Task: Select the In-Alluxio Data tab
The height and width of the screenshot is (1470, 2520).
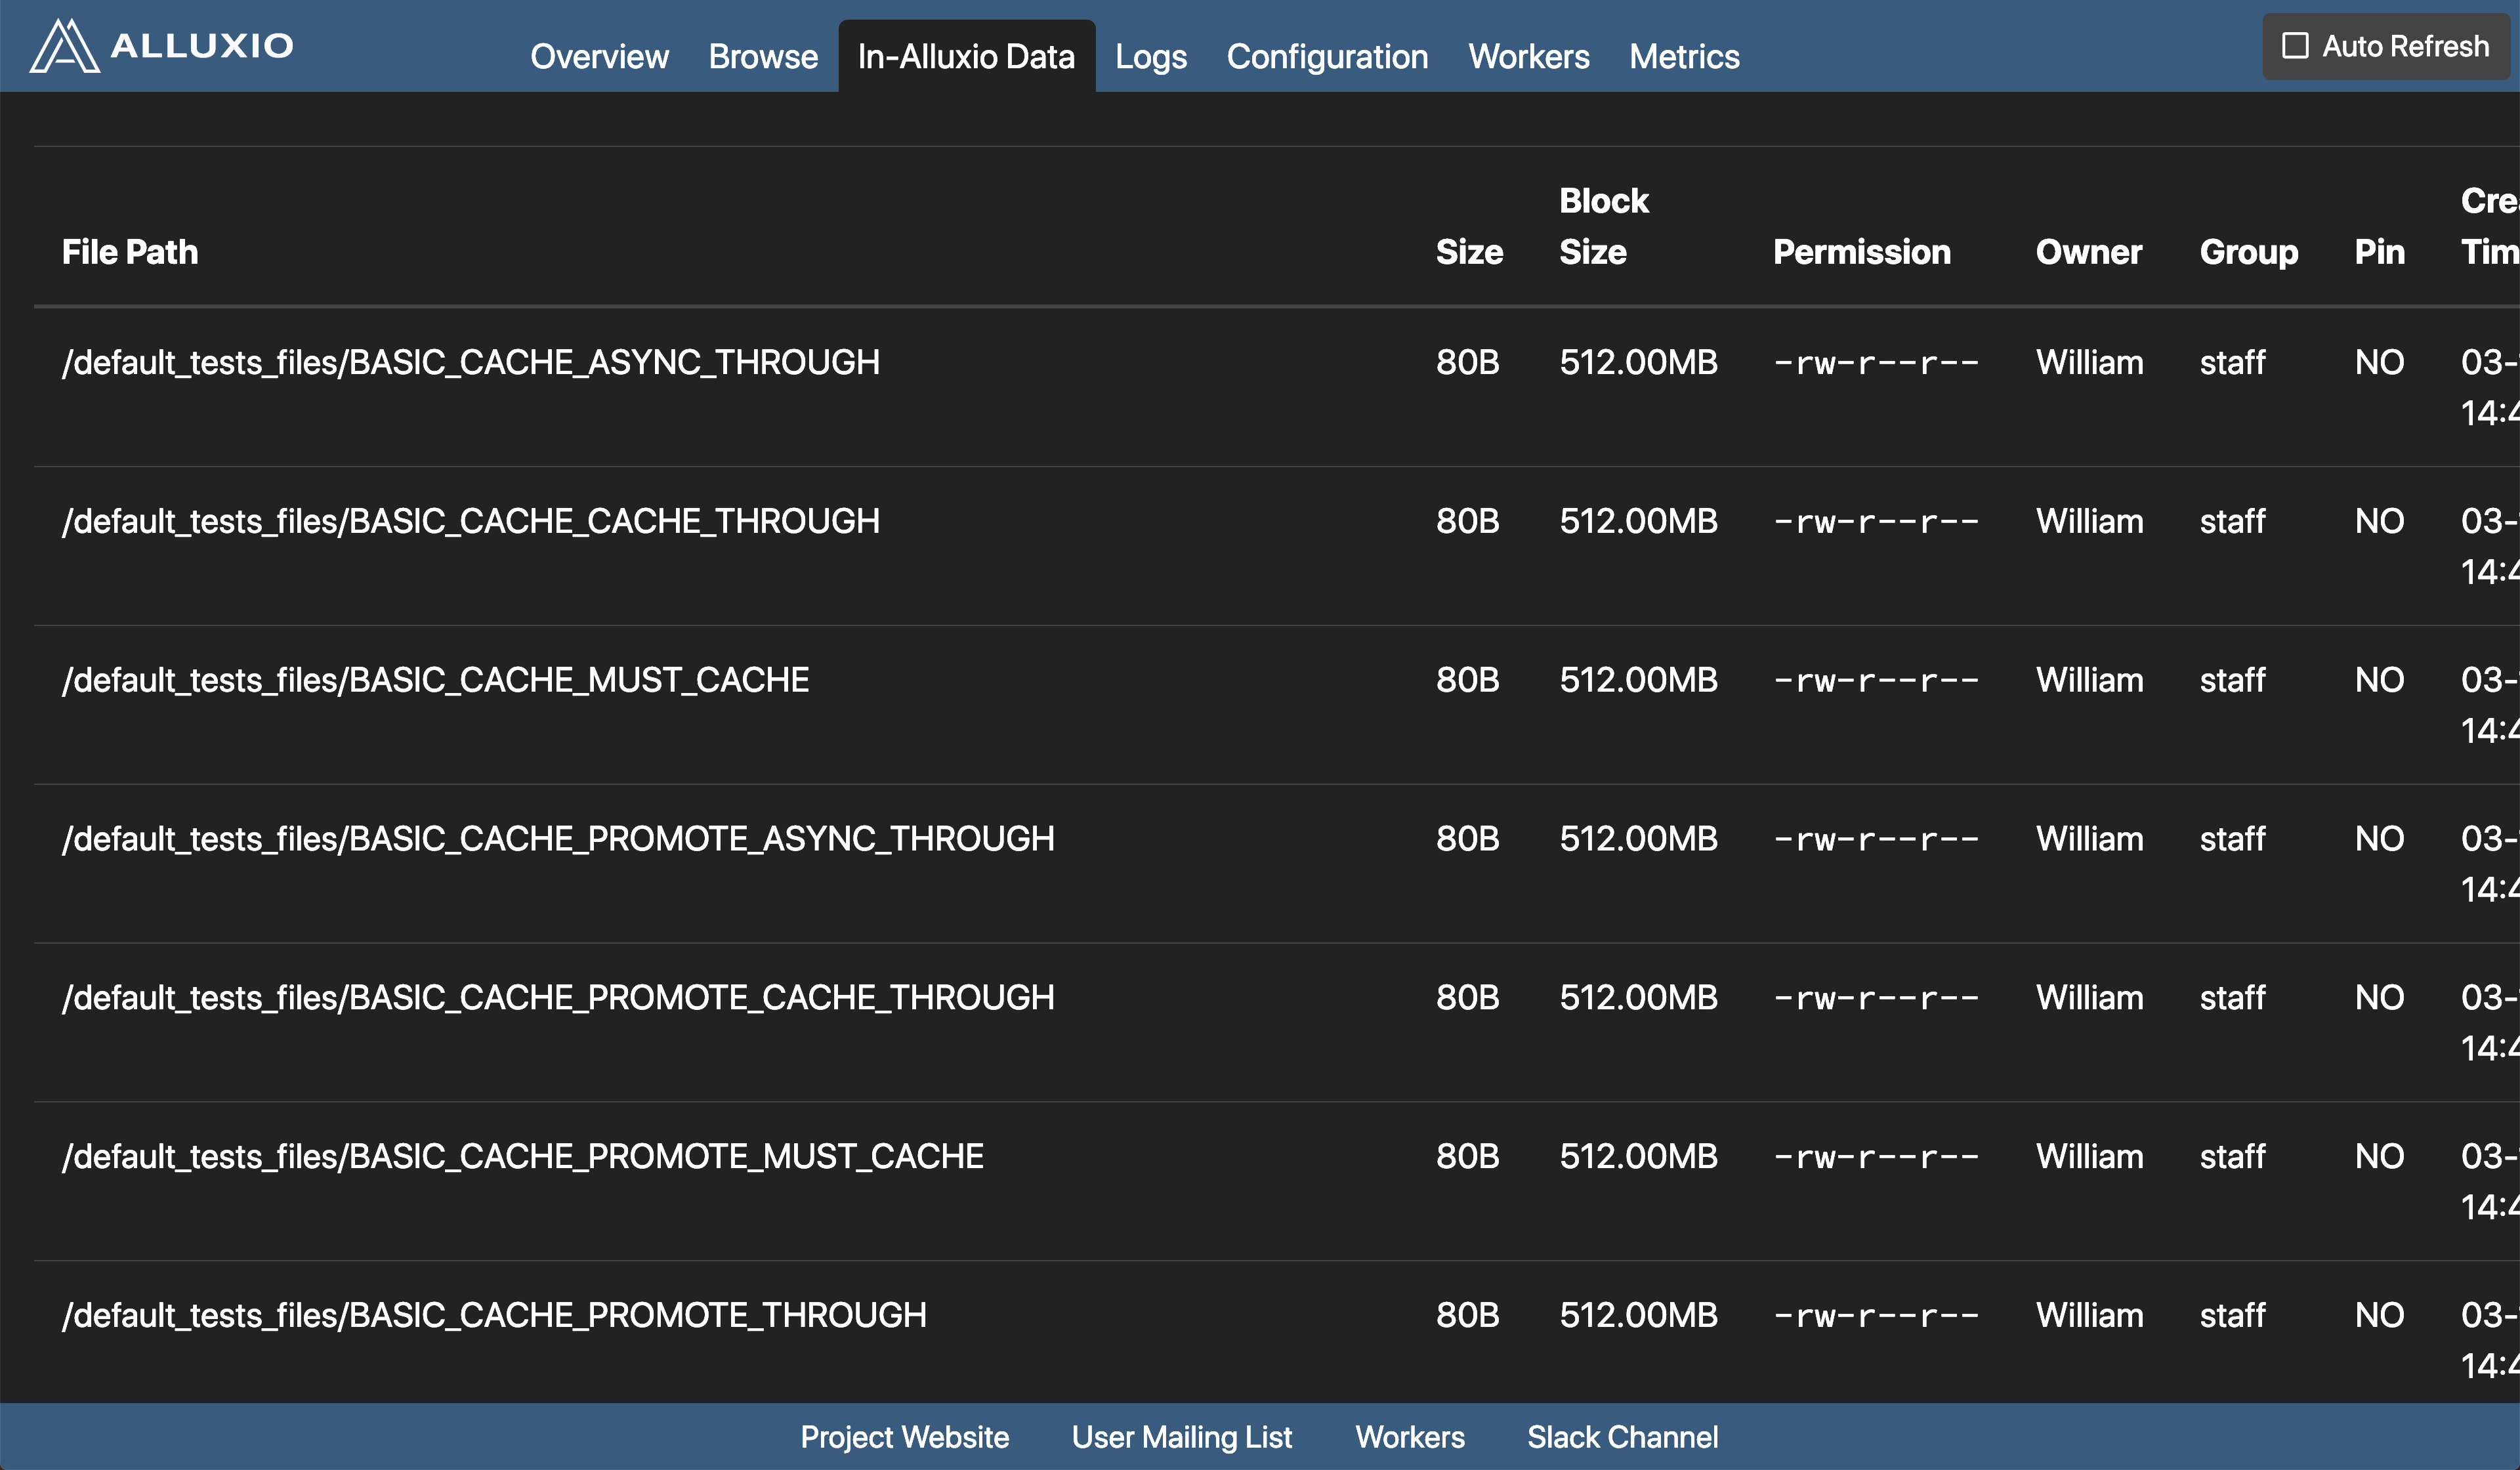Action: (x=966, y=57)
